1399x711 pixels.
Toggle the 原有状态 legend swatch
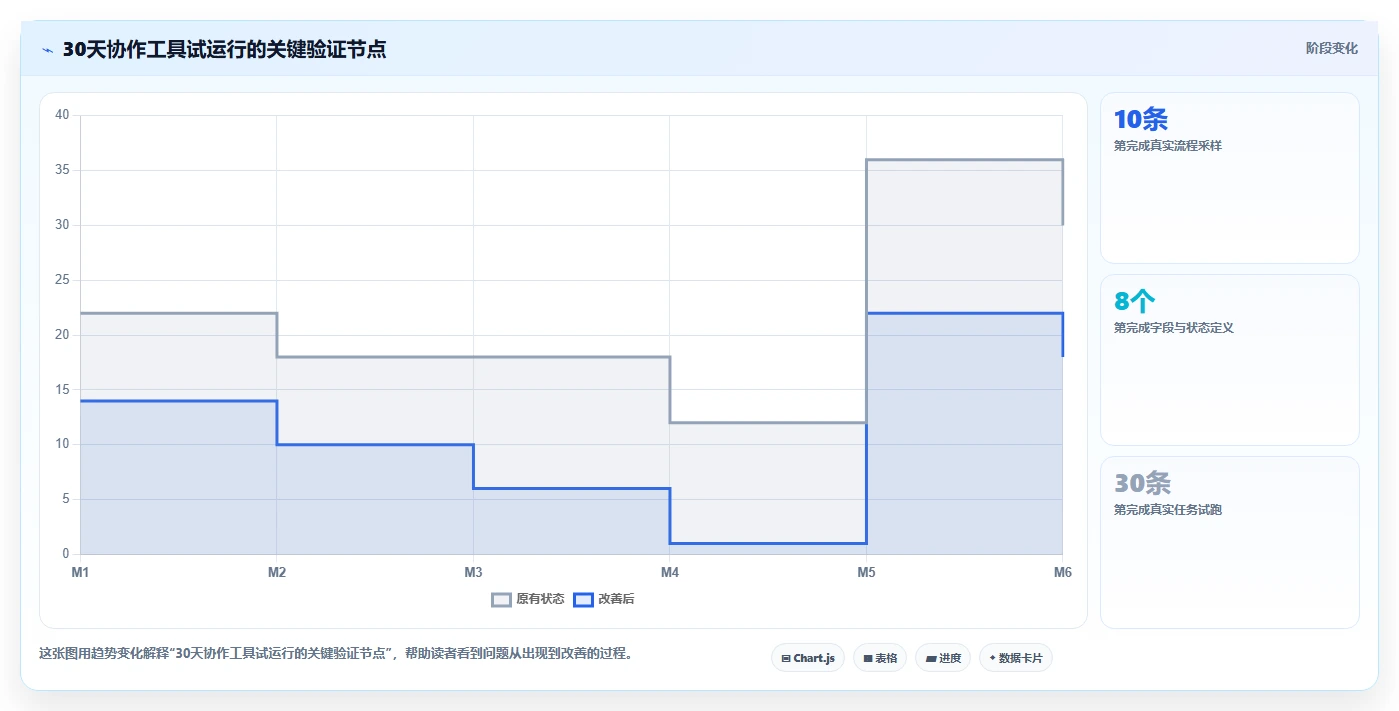[x=501, y=600]
